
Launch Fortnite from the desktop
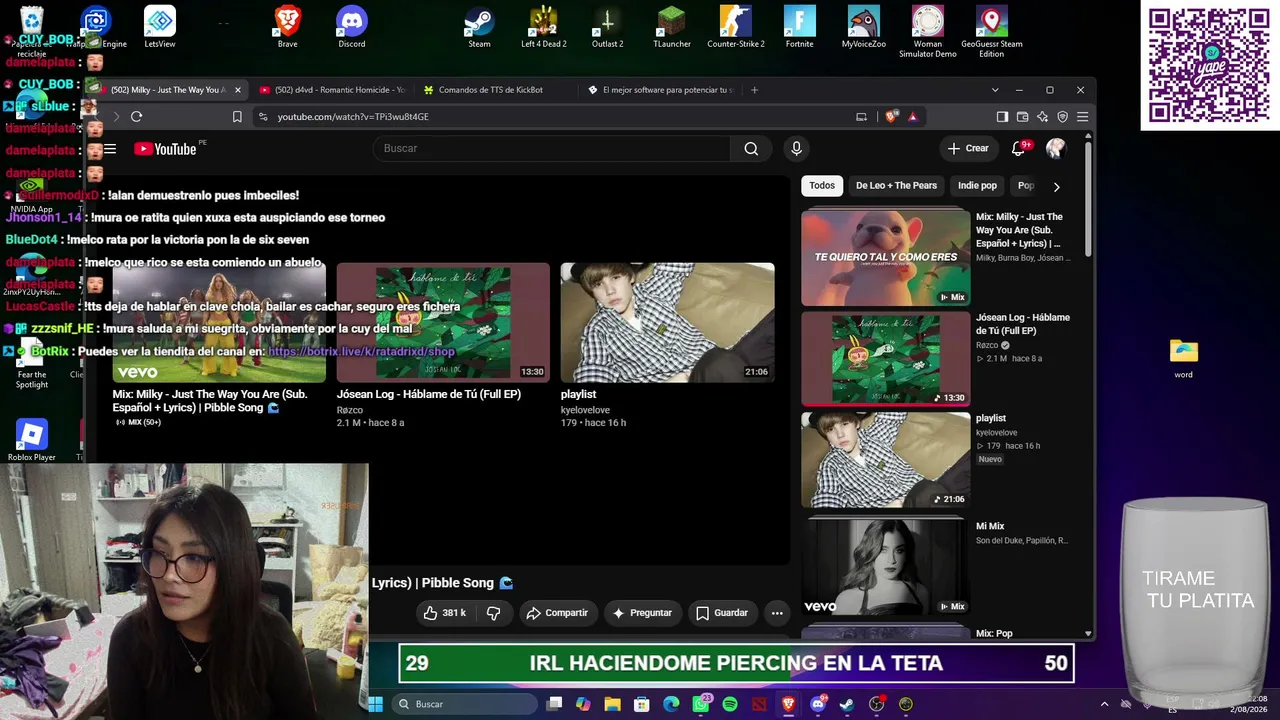click(799, 28)
